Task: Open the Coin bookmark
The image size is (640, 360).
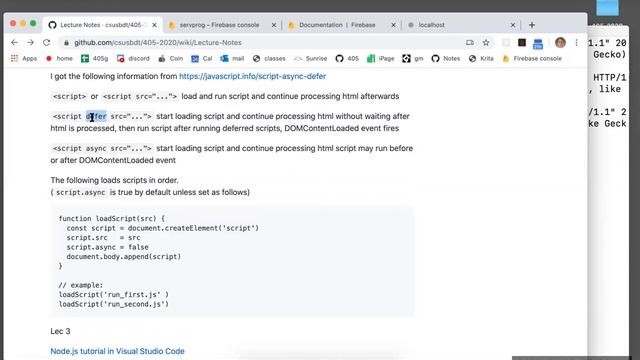Action: tap(171, 58)
